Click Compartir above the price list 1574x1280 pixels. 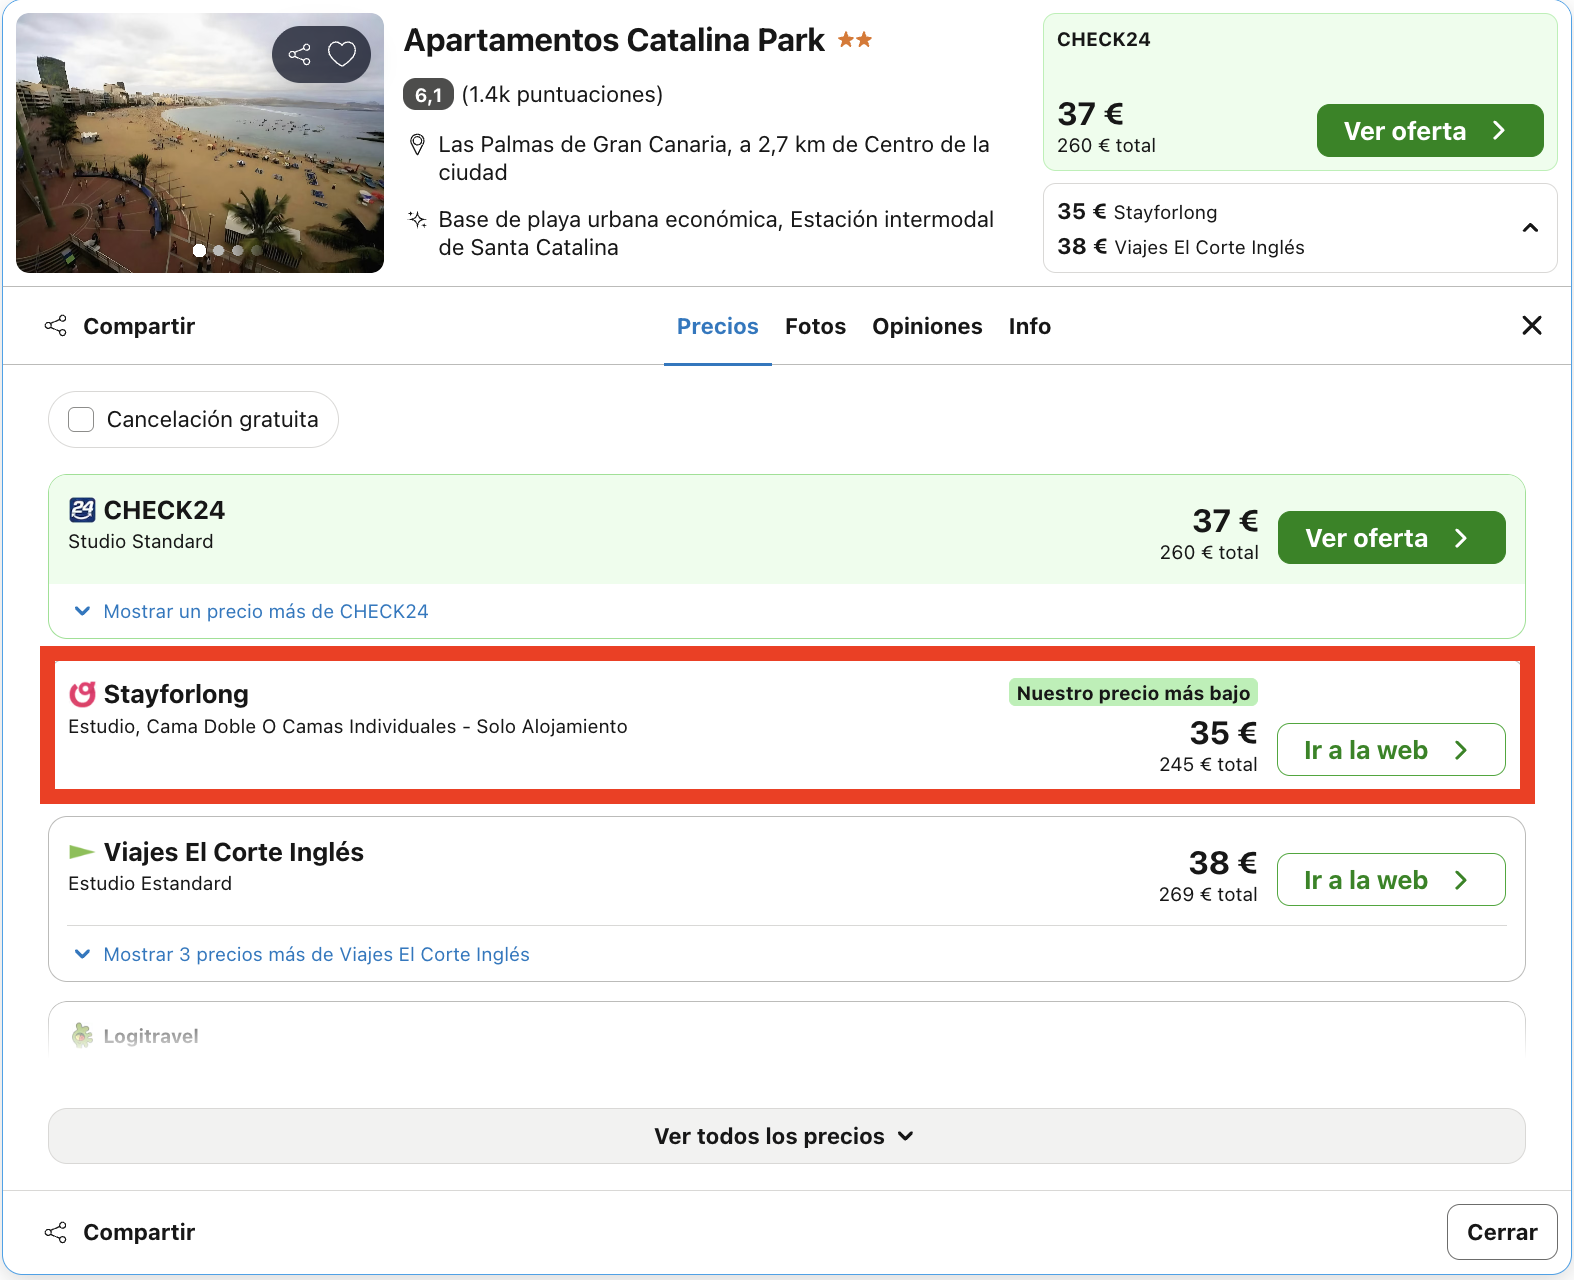click(x=120, y=326)
